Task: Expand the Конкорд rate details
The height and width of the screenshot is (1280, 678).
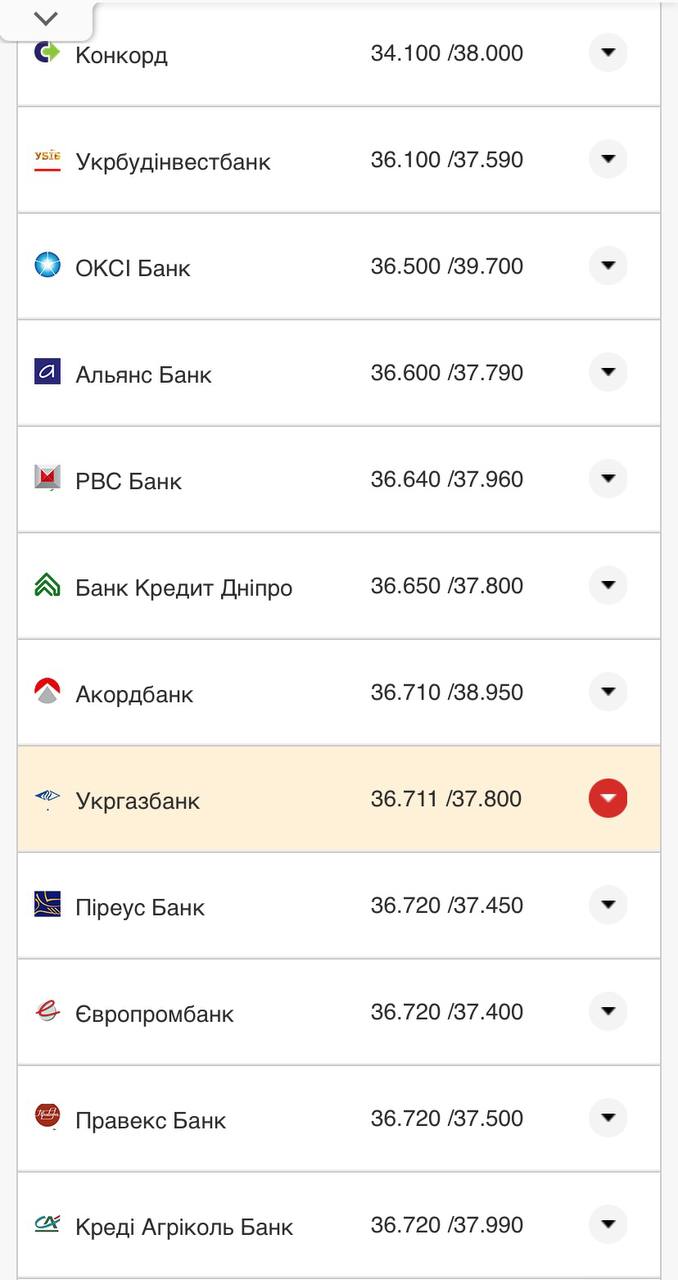Action: click(x=608, y=53)
